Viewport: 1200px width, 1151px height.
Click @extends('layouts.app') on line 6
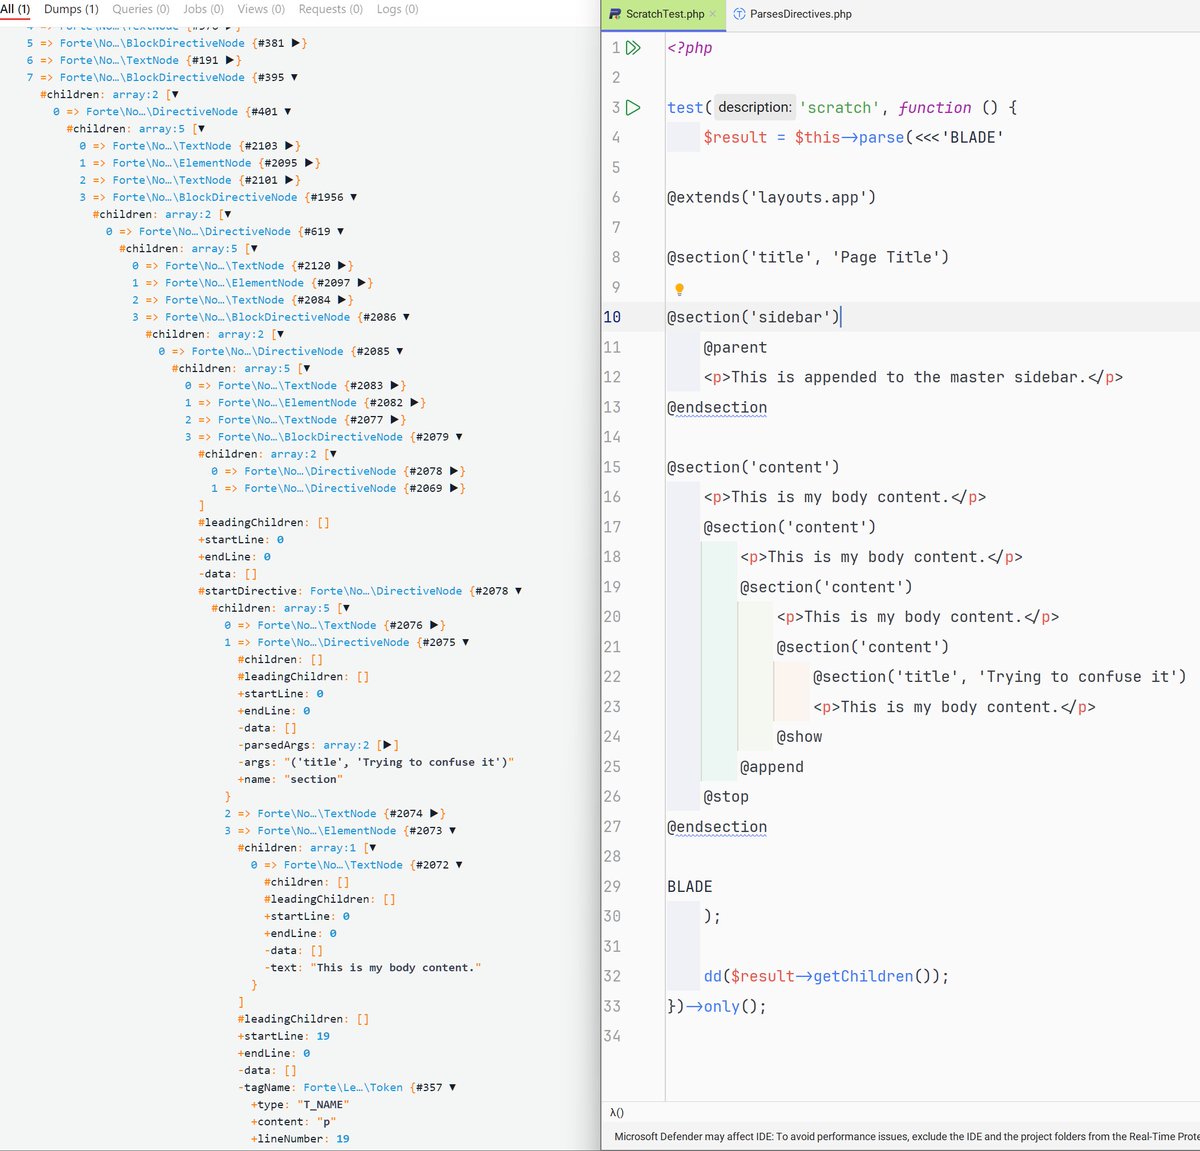click(771, 197)
